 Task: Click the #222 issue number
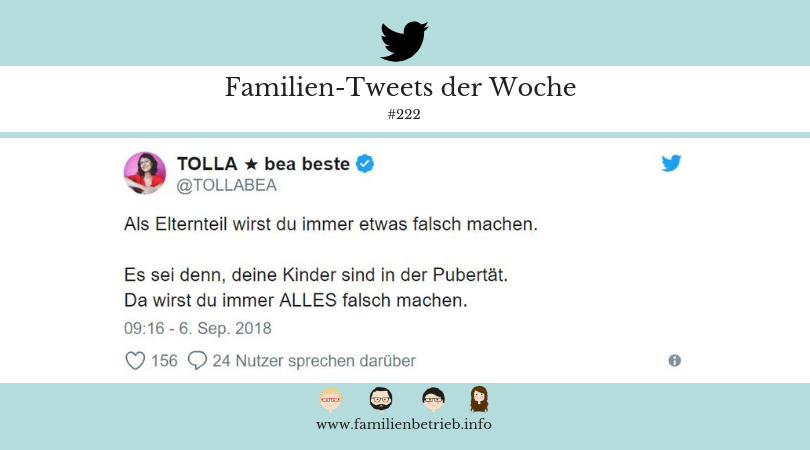pyautogui.click(x=404, y=114)
